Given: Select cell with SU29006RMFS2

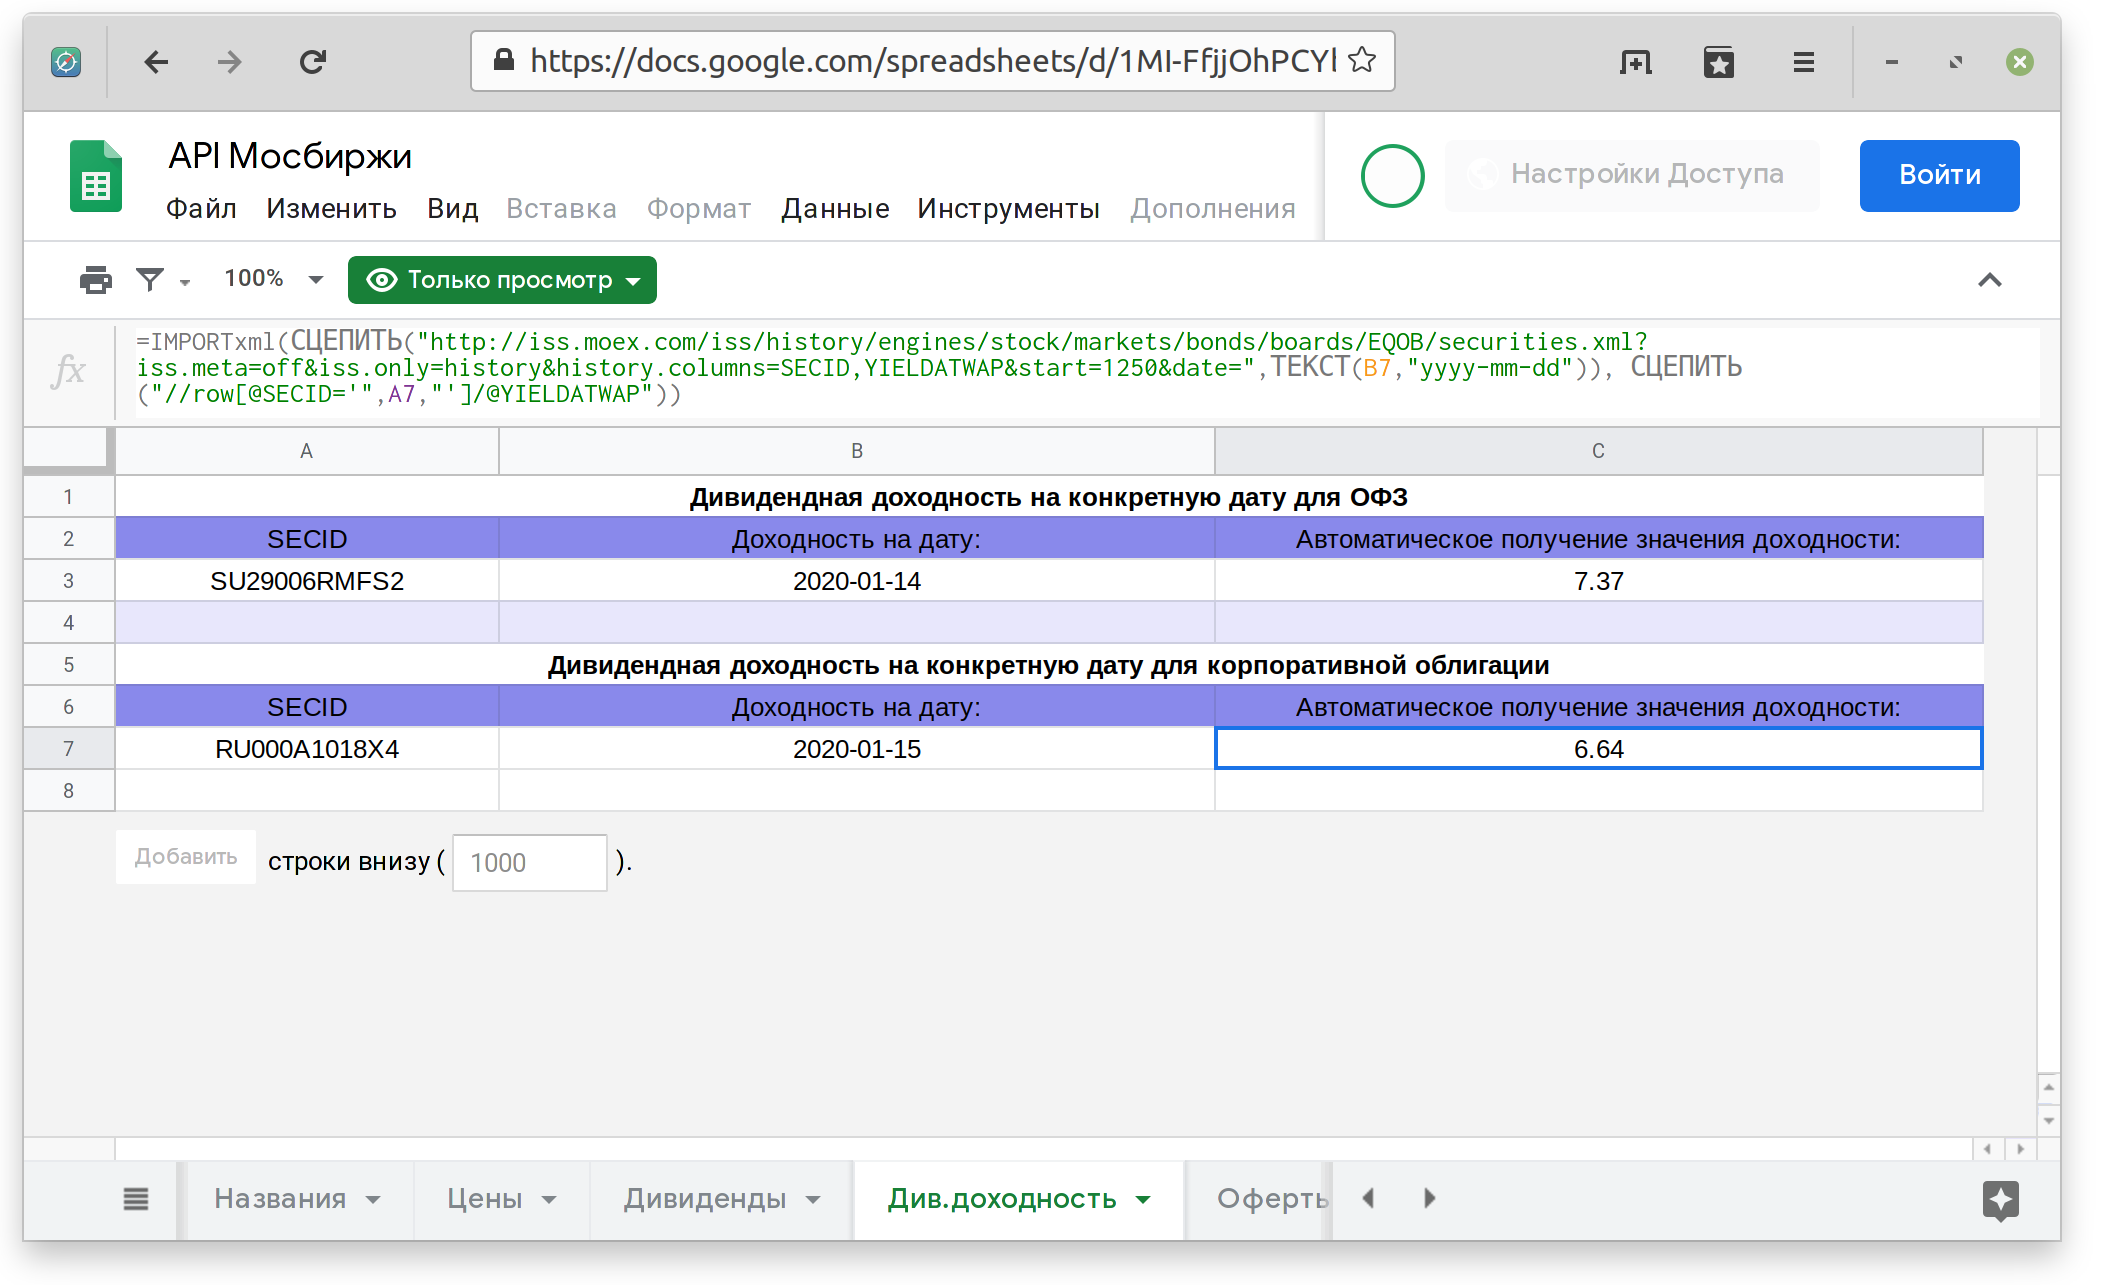Looking at the screenshot, I should click(307, 581).
